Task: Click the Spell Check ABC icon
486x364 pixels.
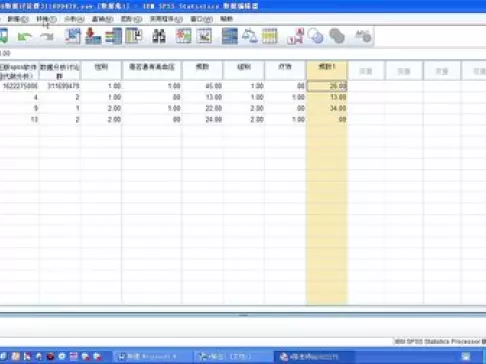Action: tap(363, 36)
